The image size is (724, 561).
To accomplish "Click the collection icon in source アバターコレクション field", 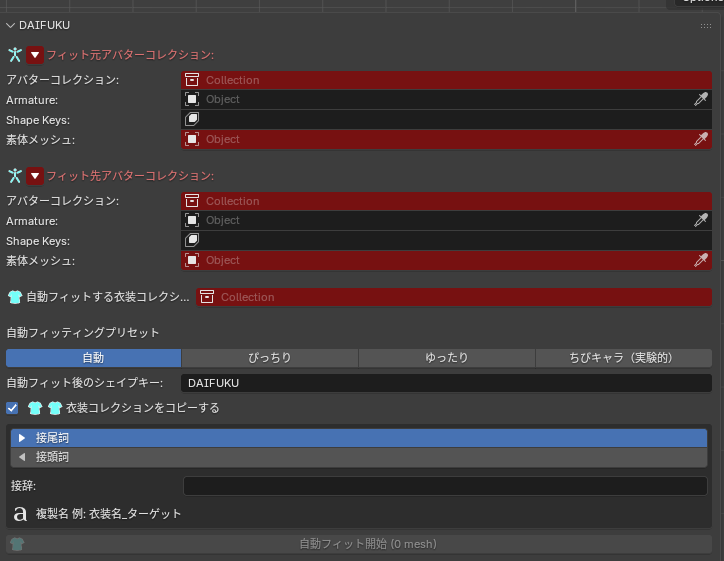I will click(x=192, y=80).
